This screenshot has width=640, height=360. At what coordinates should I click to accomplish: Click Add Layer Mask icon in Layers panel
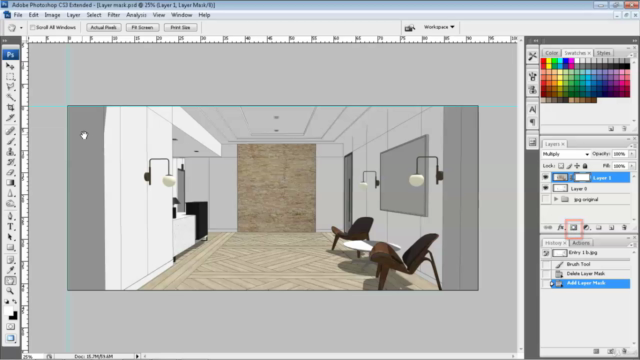[x=573, y=227]
